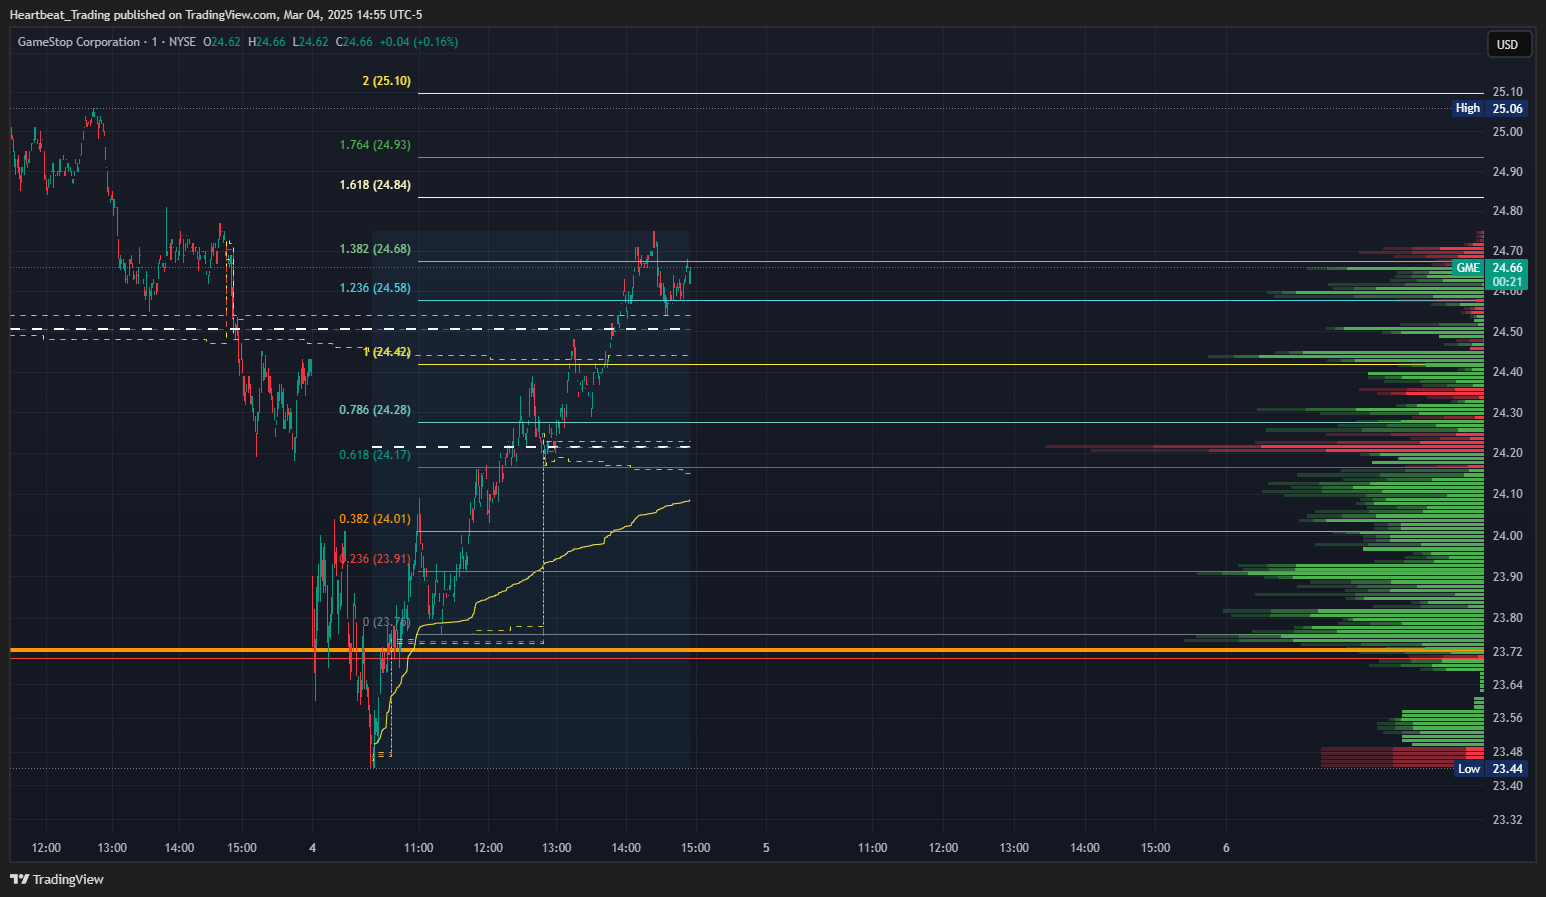Click the open value O24.62
This screenshot has height=897, width=1546.
click(x=222, y=42)
